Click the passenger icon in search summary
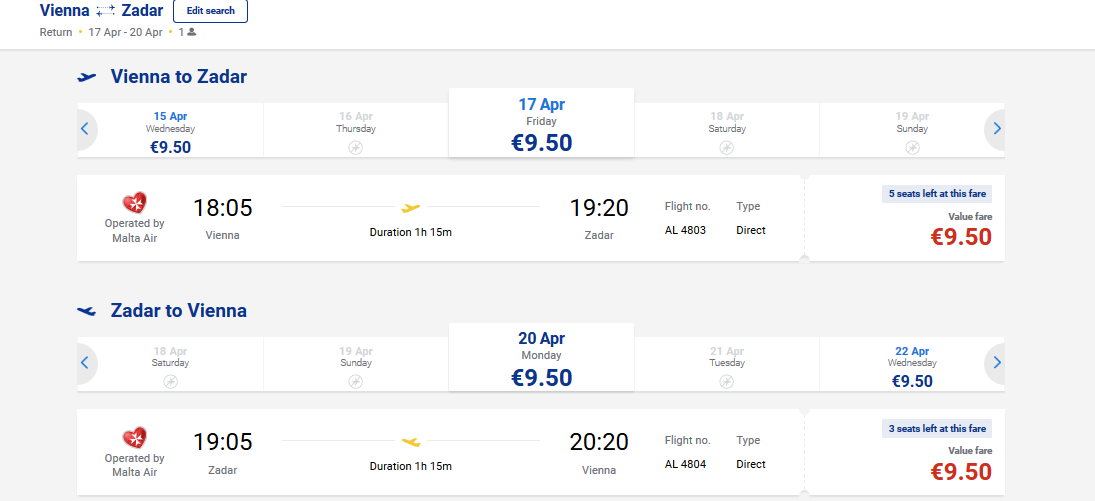1095x501 pixels. pos(191,32)
